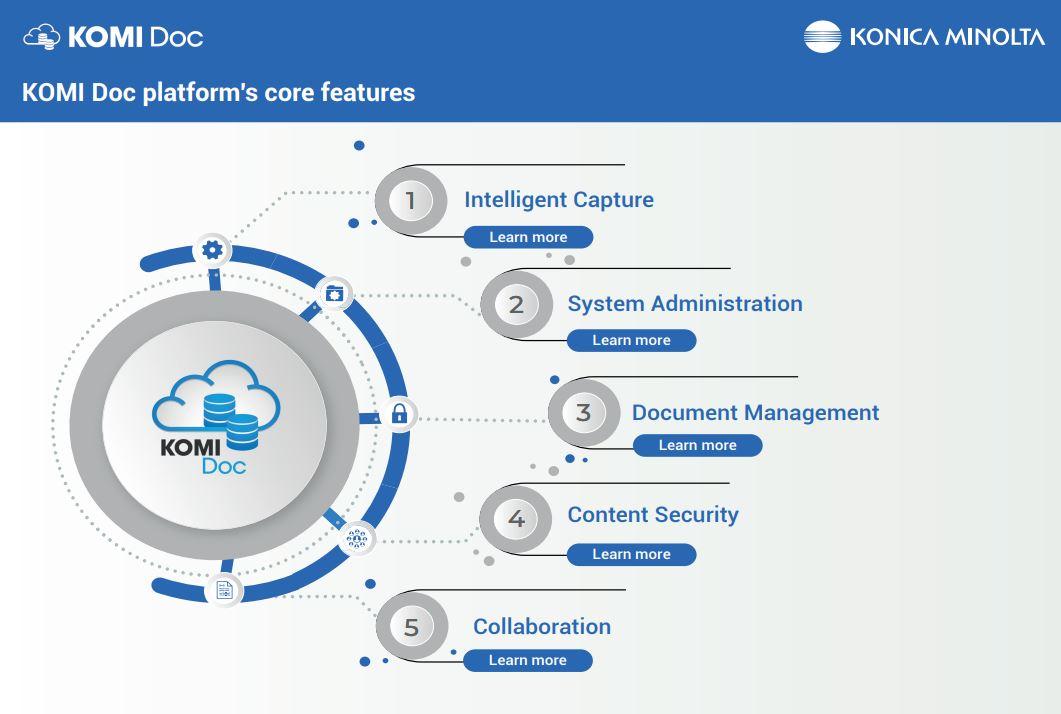Select the Content Security heading
The height and width of the screenshot is (714, 1061).
[x=653, y=515]
